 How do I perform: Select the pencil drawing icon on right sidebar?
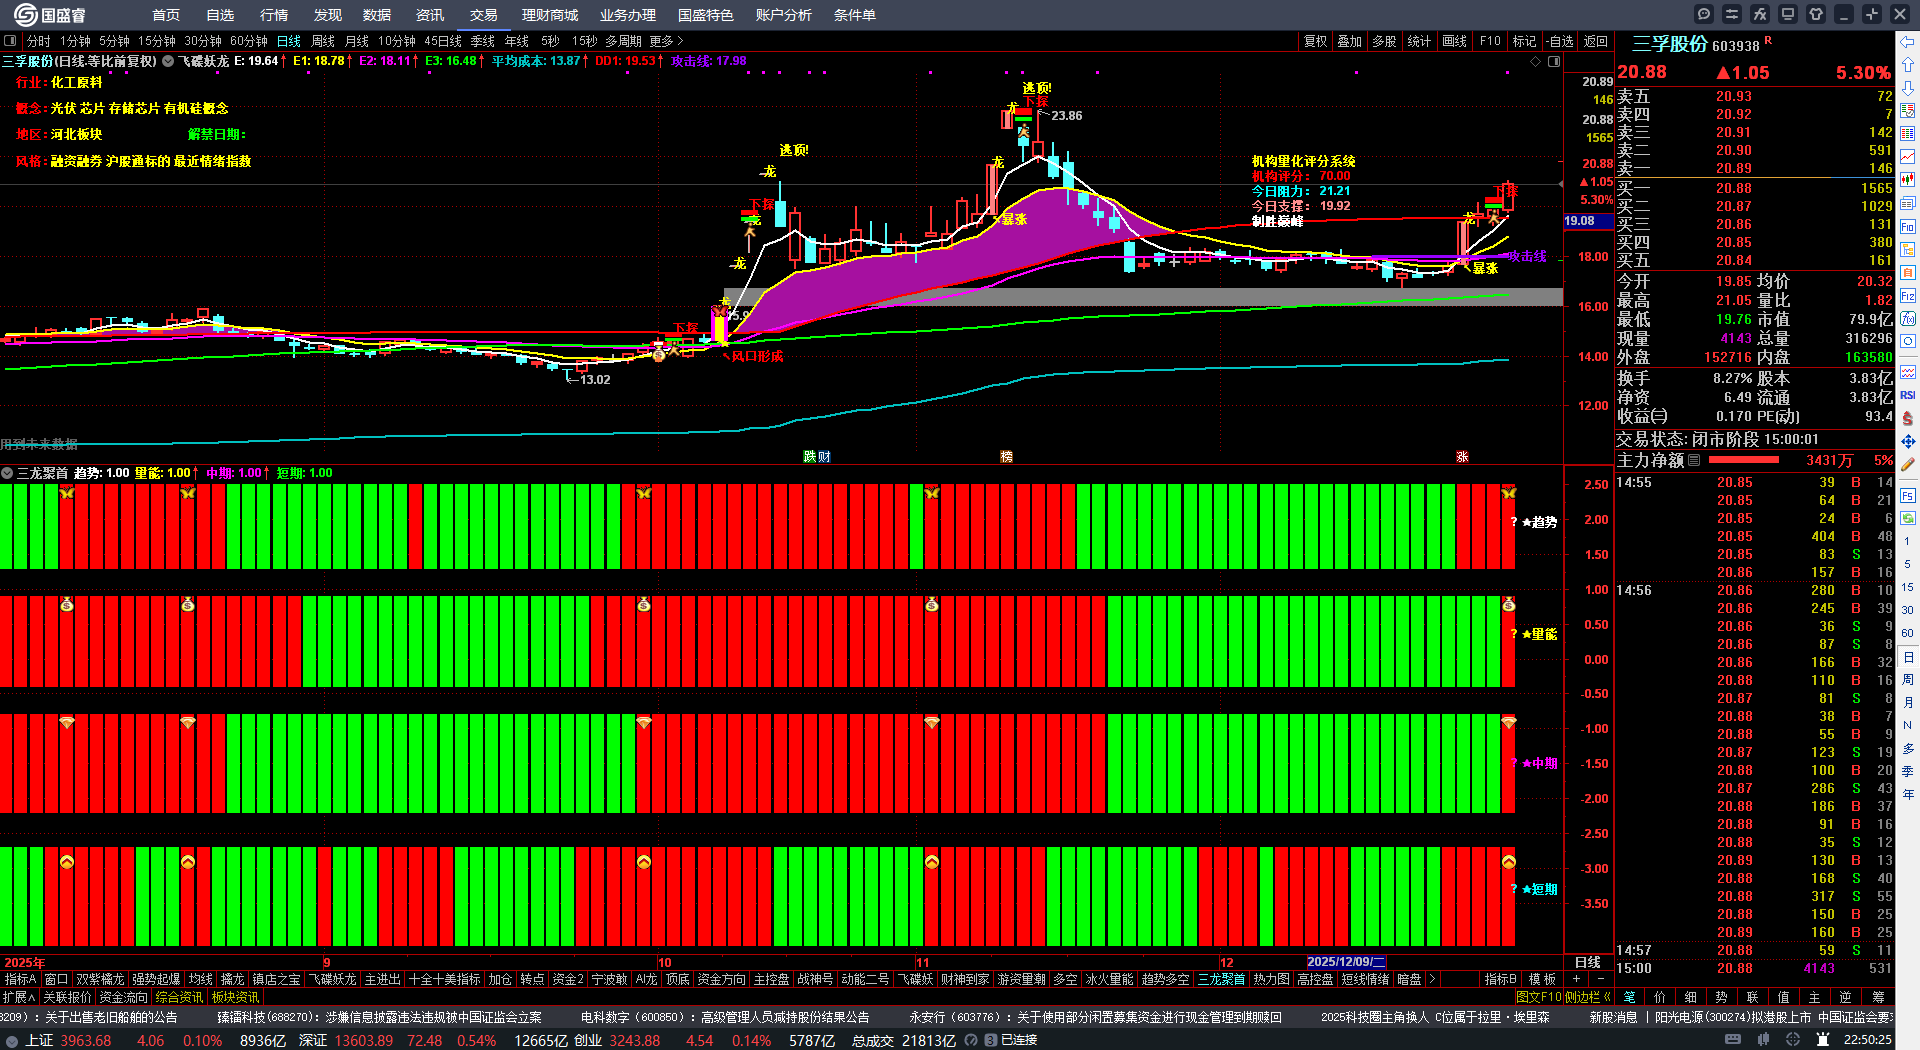1908,464
